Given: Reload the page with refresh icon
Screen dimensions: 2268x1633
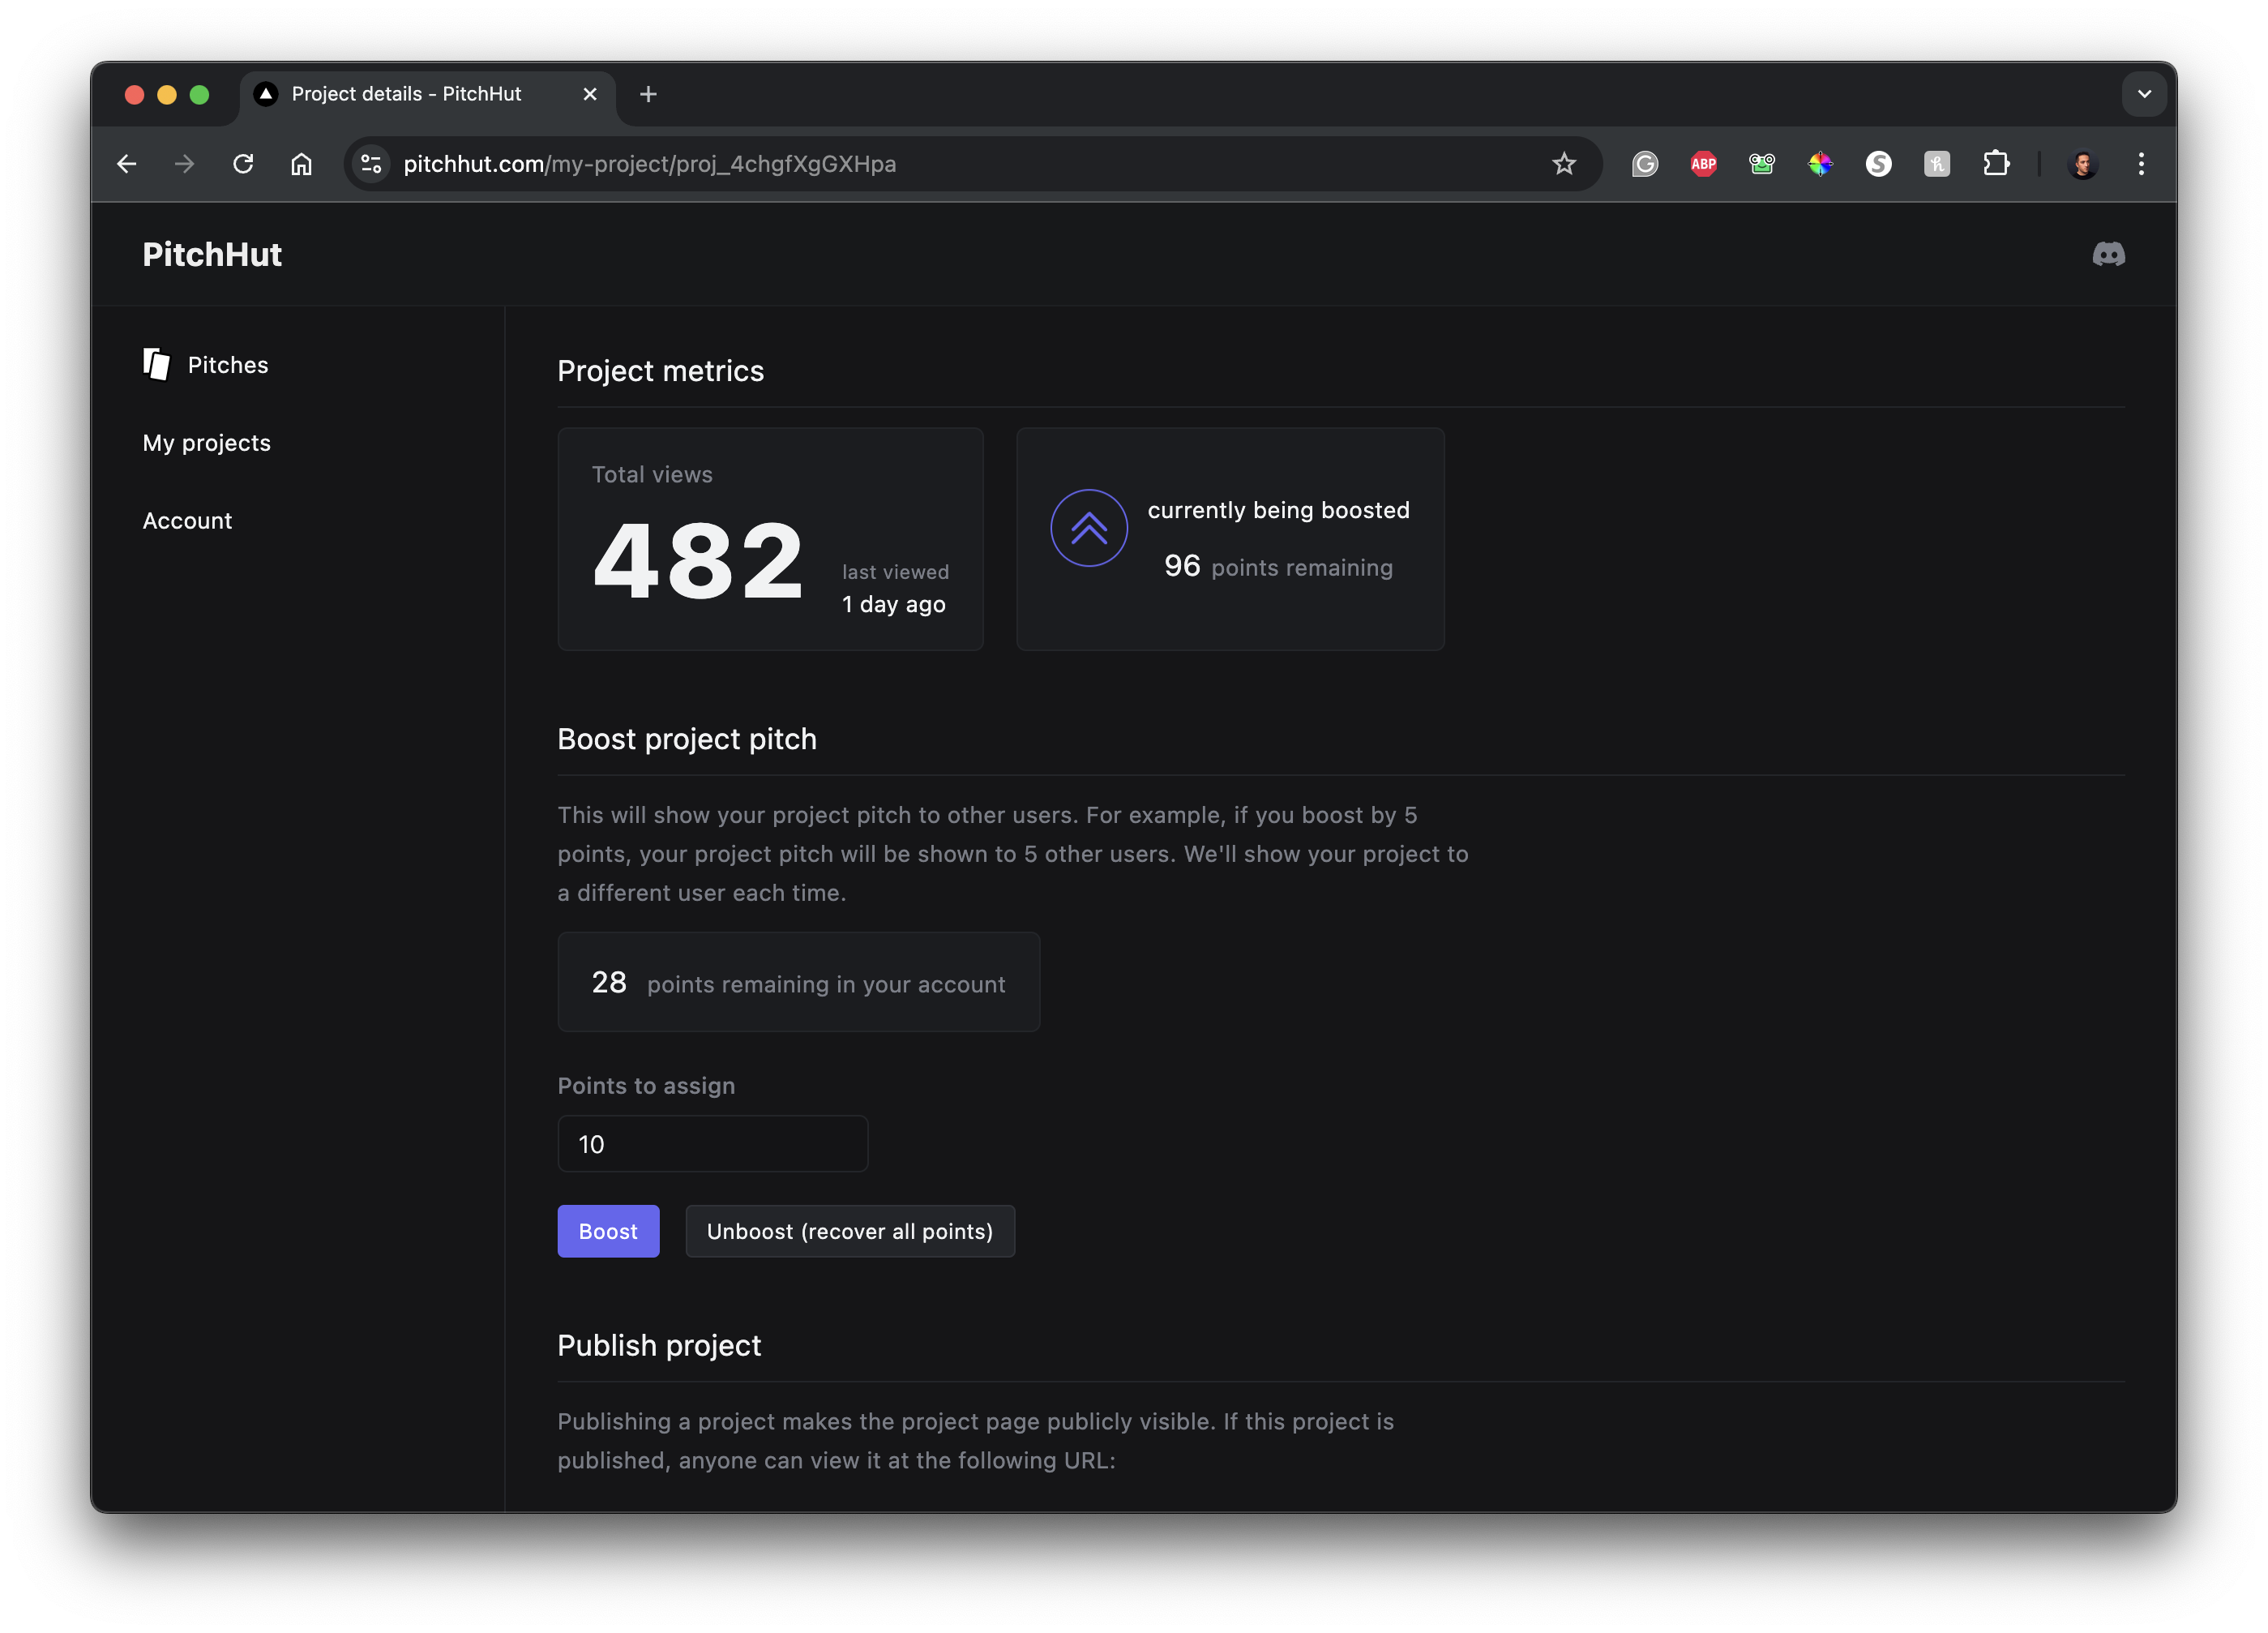Looking at the screenshot, I should point(243,164).
